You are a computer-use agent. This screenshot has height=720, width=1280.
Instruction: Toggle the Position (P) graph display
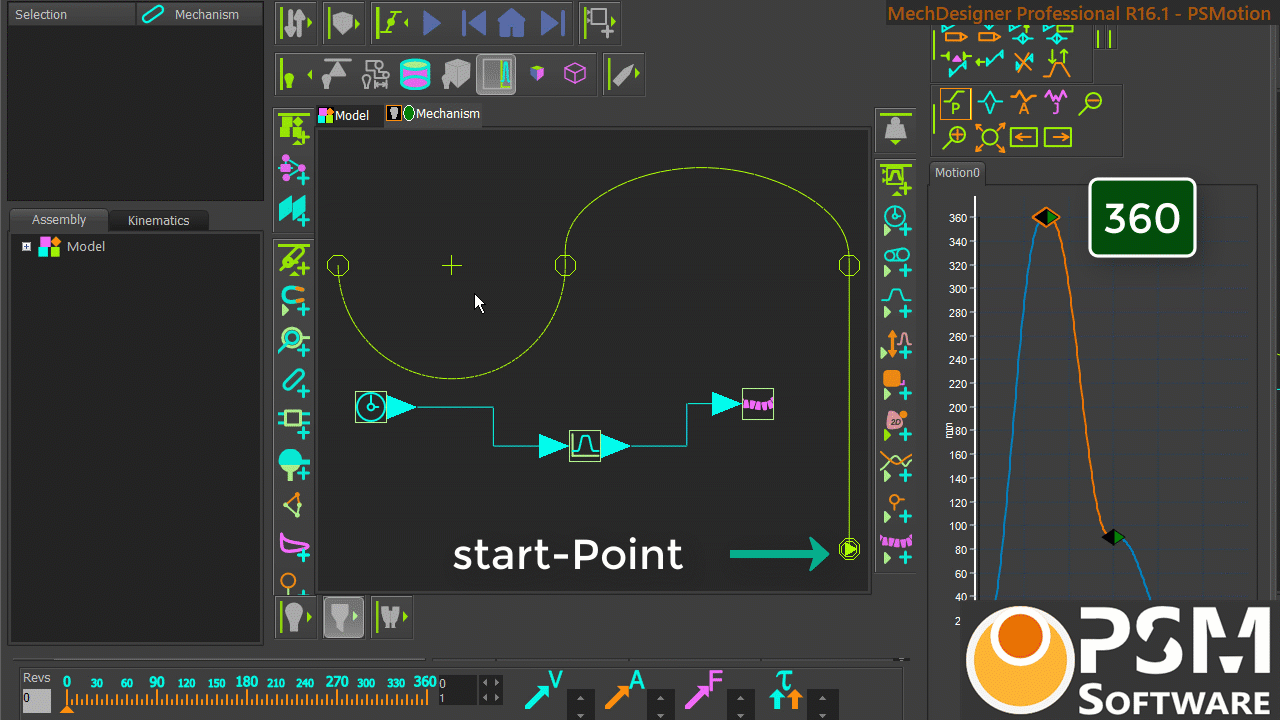click(x=956, y=103)
